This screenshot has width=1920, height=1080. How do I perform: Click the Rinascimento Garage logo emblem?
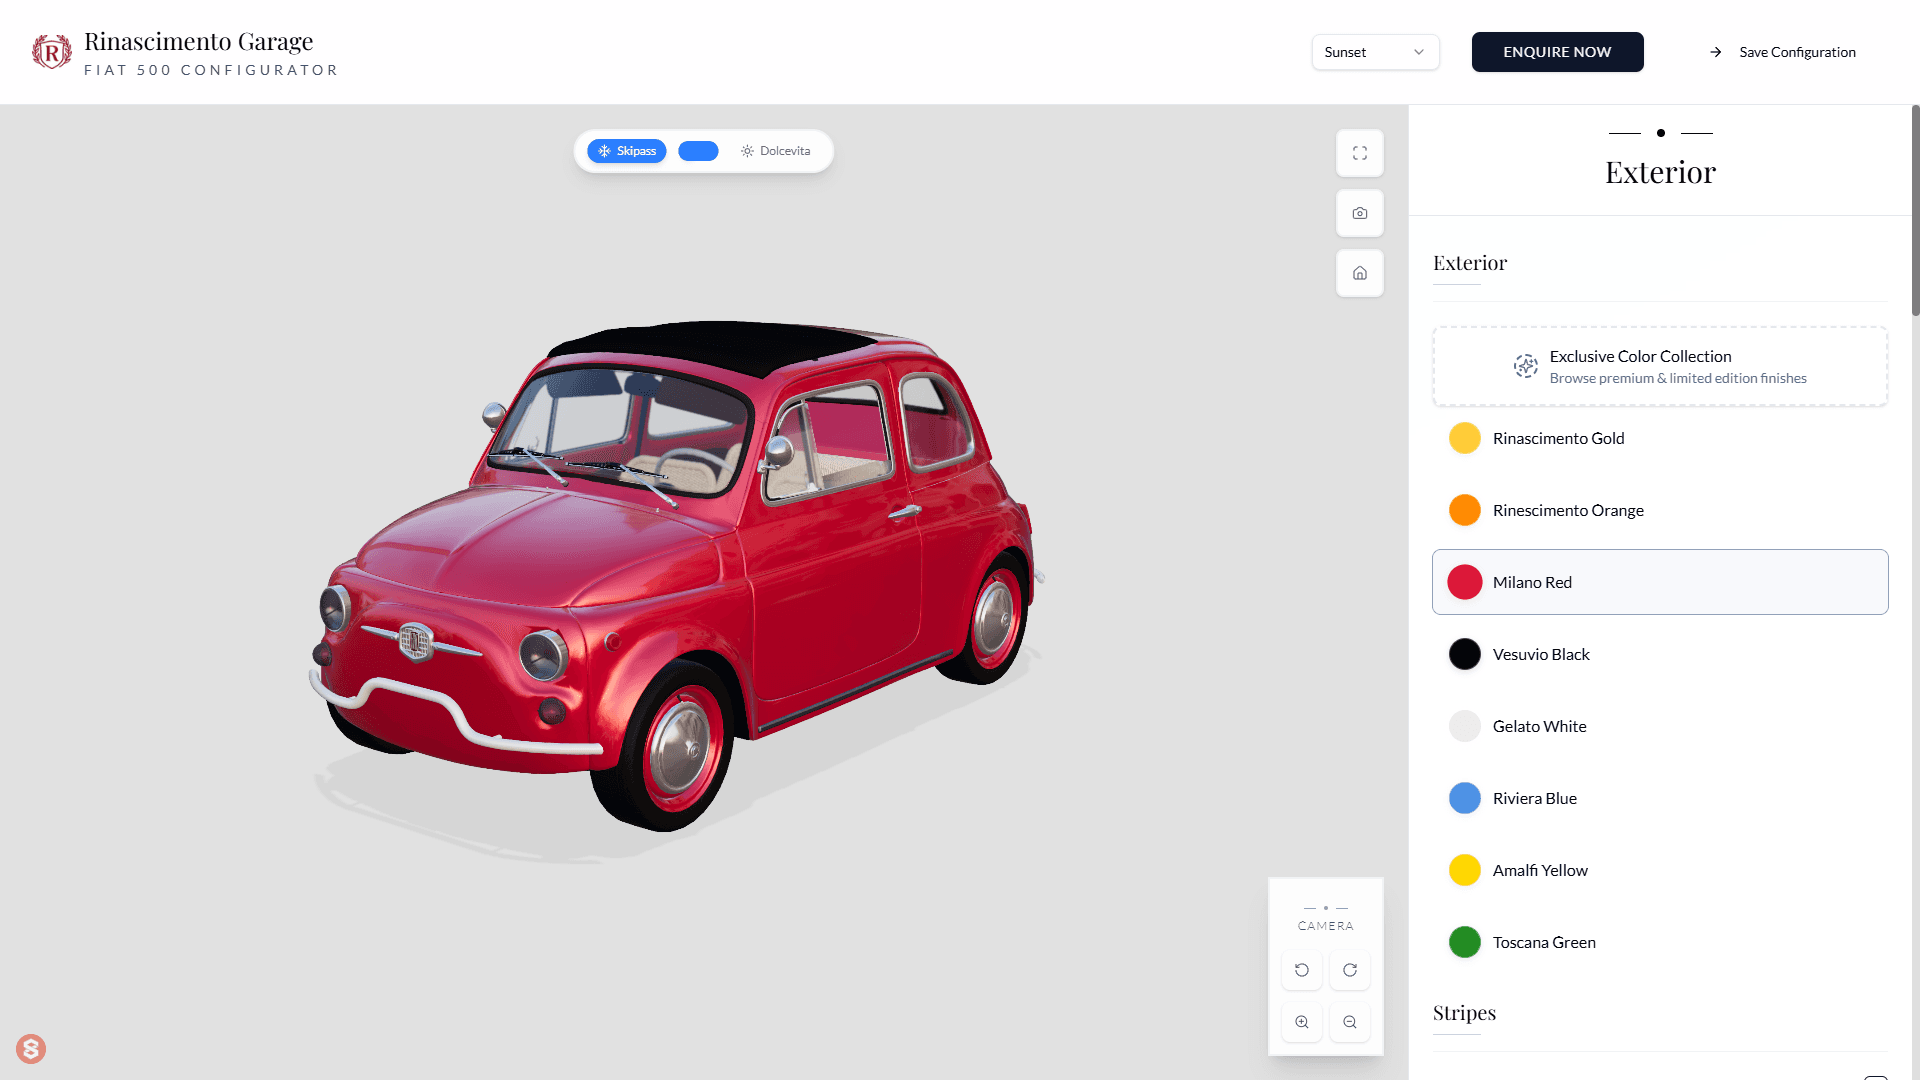coord(51,52)
